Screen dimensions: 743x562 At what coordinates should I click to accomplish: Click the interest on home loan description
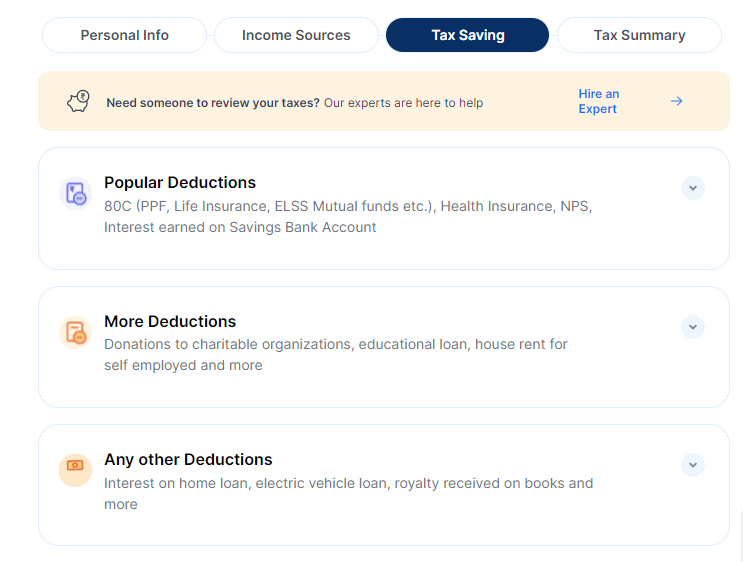pyautogui.click(x=348, y=493)
